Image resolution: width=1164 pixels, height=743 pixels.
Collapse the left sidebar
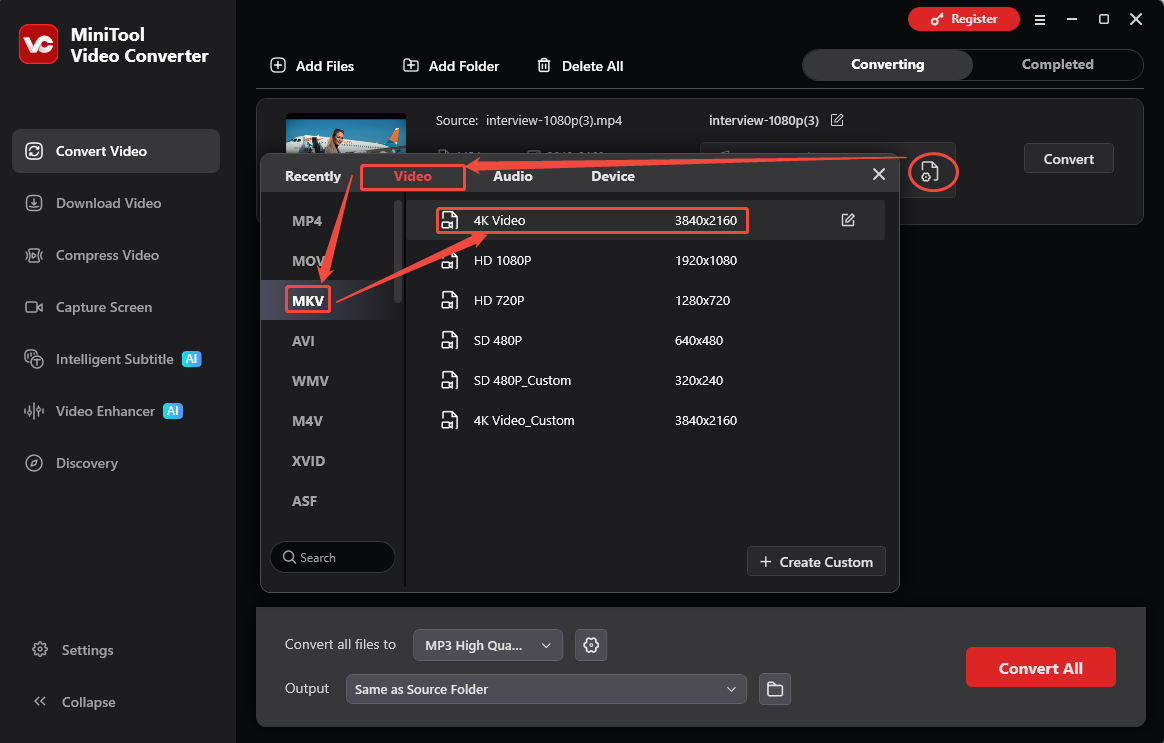pyautogui.click(x=74, y=702)
